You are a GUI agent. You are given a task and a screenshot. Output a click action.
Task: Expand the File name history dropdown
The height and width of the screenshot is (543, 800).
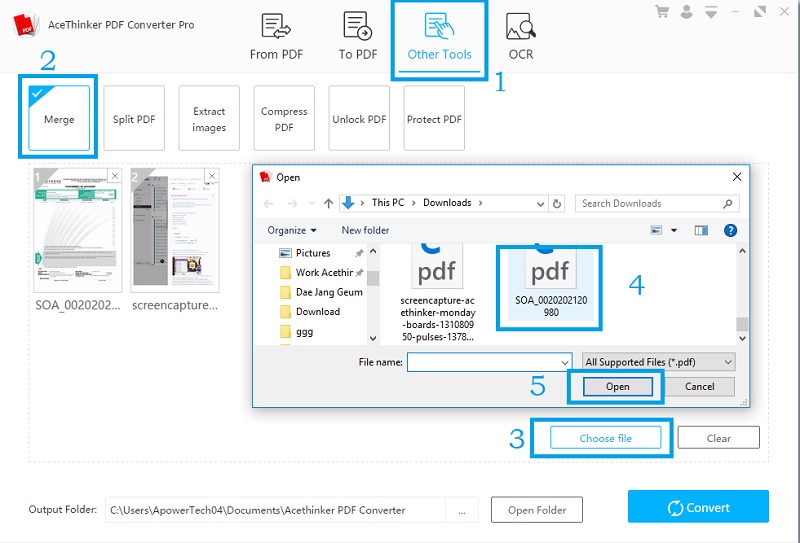pyautogui.click(x=565, y=362)
